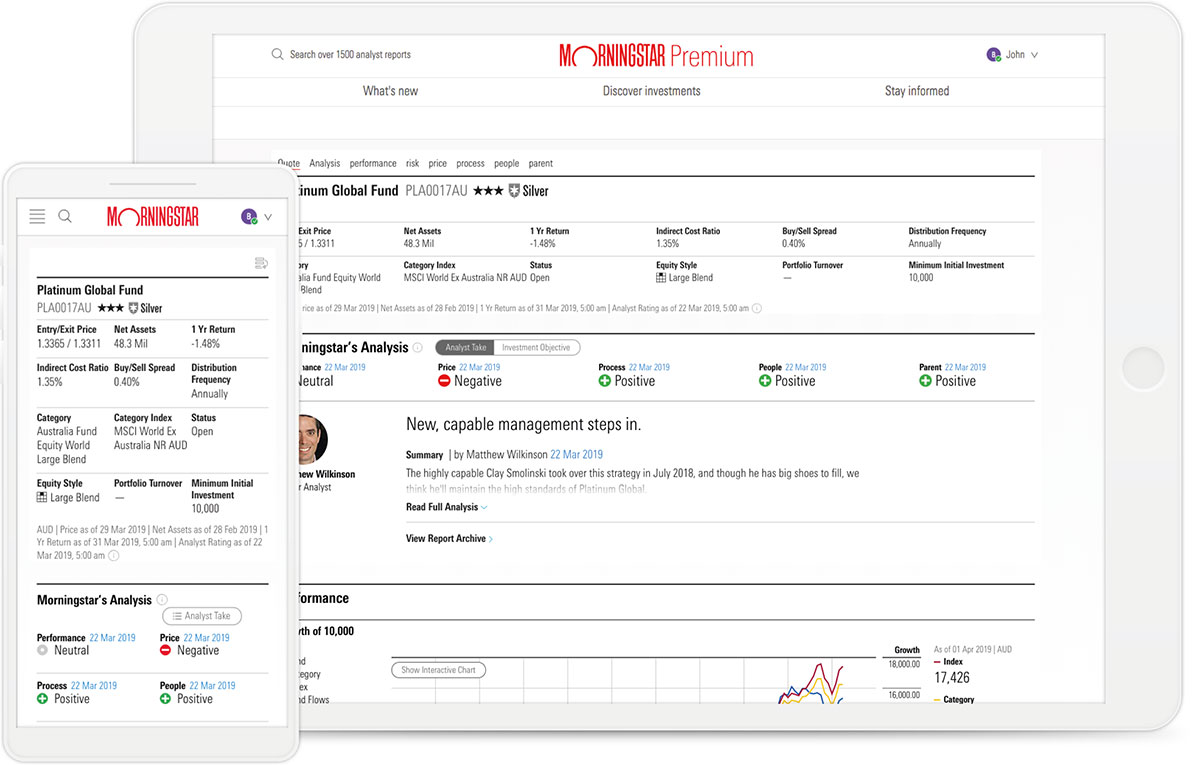This screenshot has width=1200, height=765.
Task: Click the headline 'New, capable management steps in.'
Action: pos(524,424)
